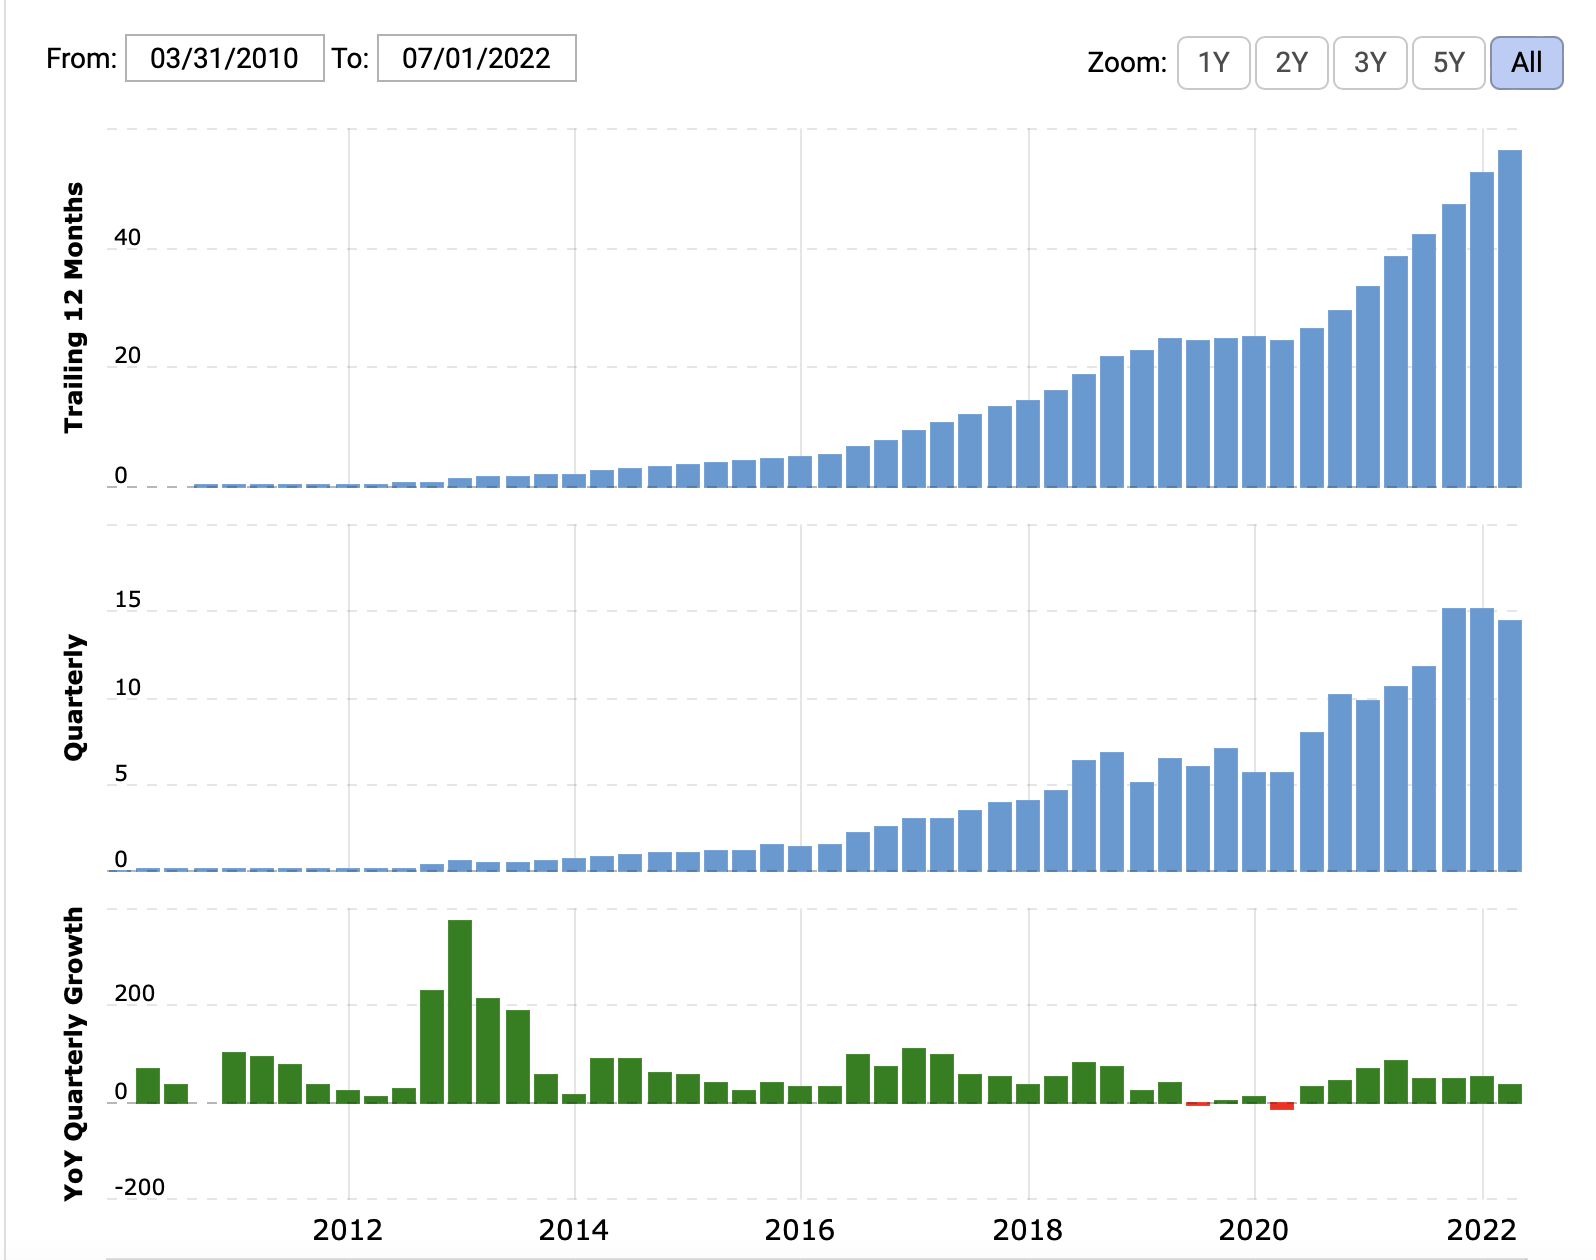Click the Quarterly axis title

click(x=74, y=698)
